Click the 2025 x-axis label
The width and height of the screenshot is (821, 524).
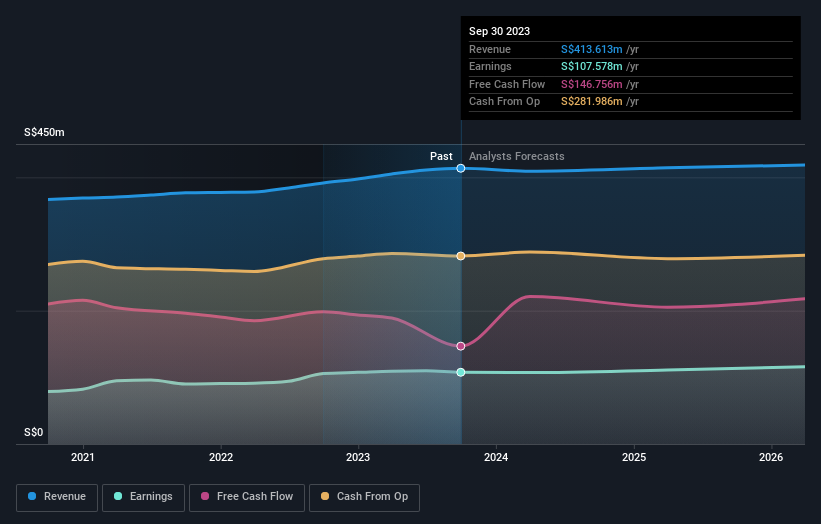pyautogui.click(x=634, y=457)
